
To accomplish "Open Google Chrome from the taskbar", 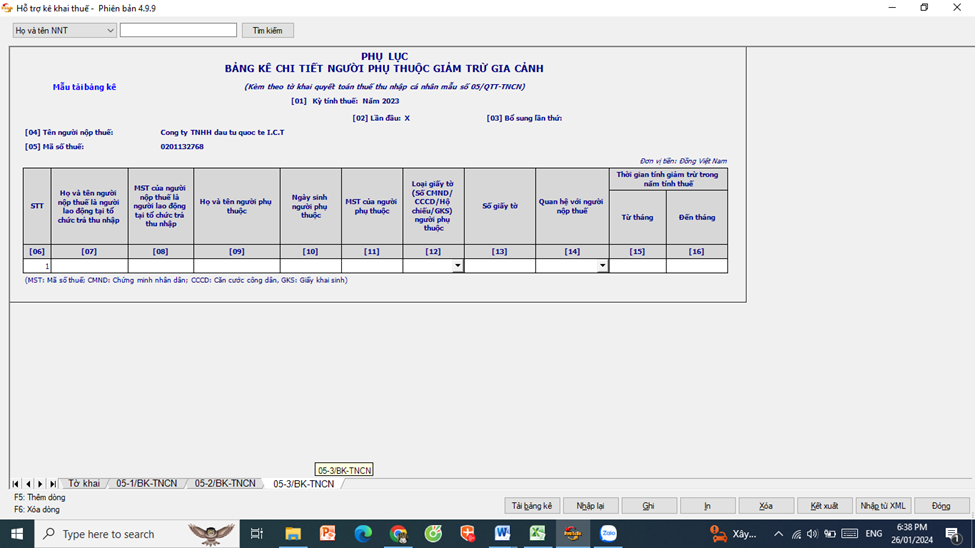I will click(398, 534).
